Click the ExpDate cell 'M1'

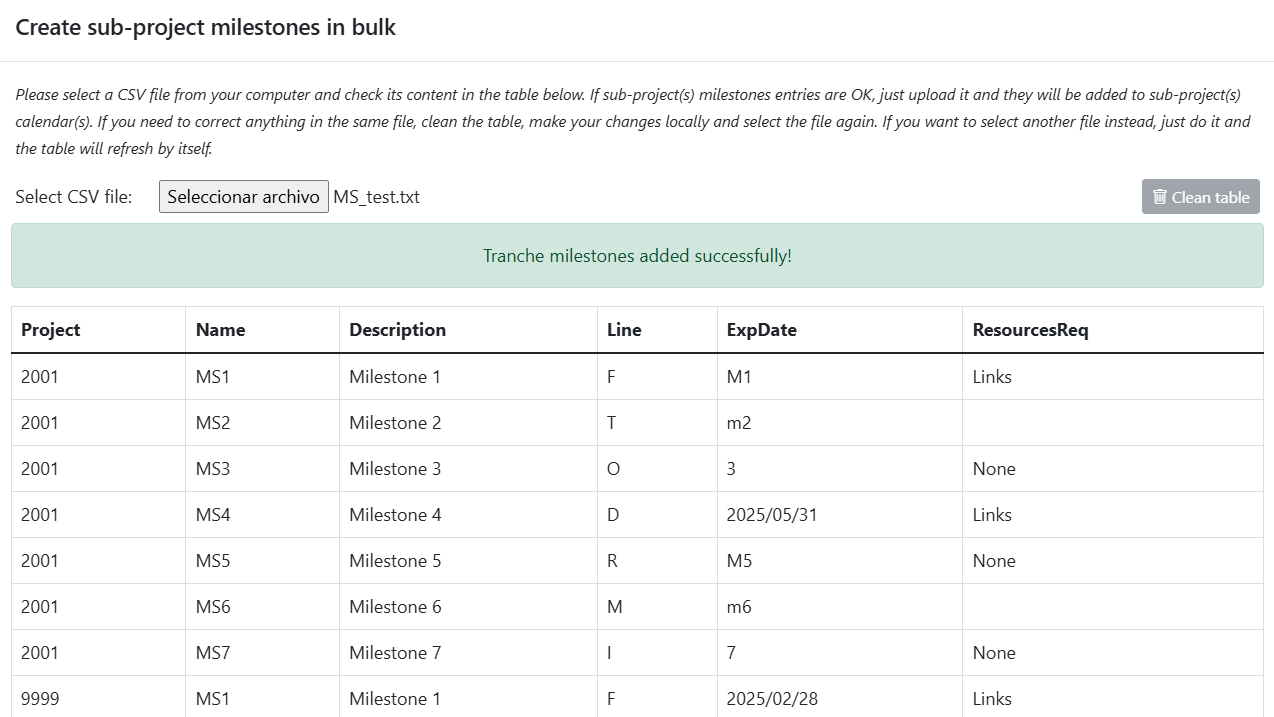click(841, 377)
